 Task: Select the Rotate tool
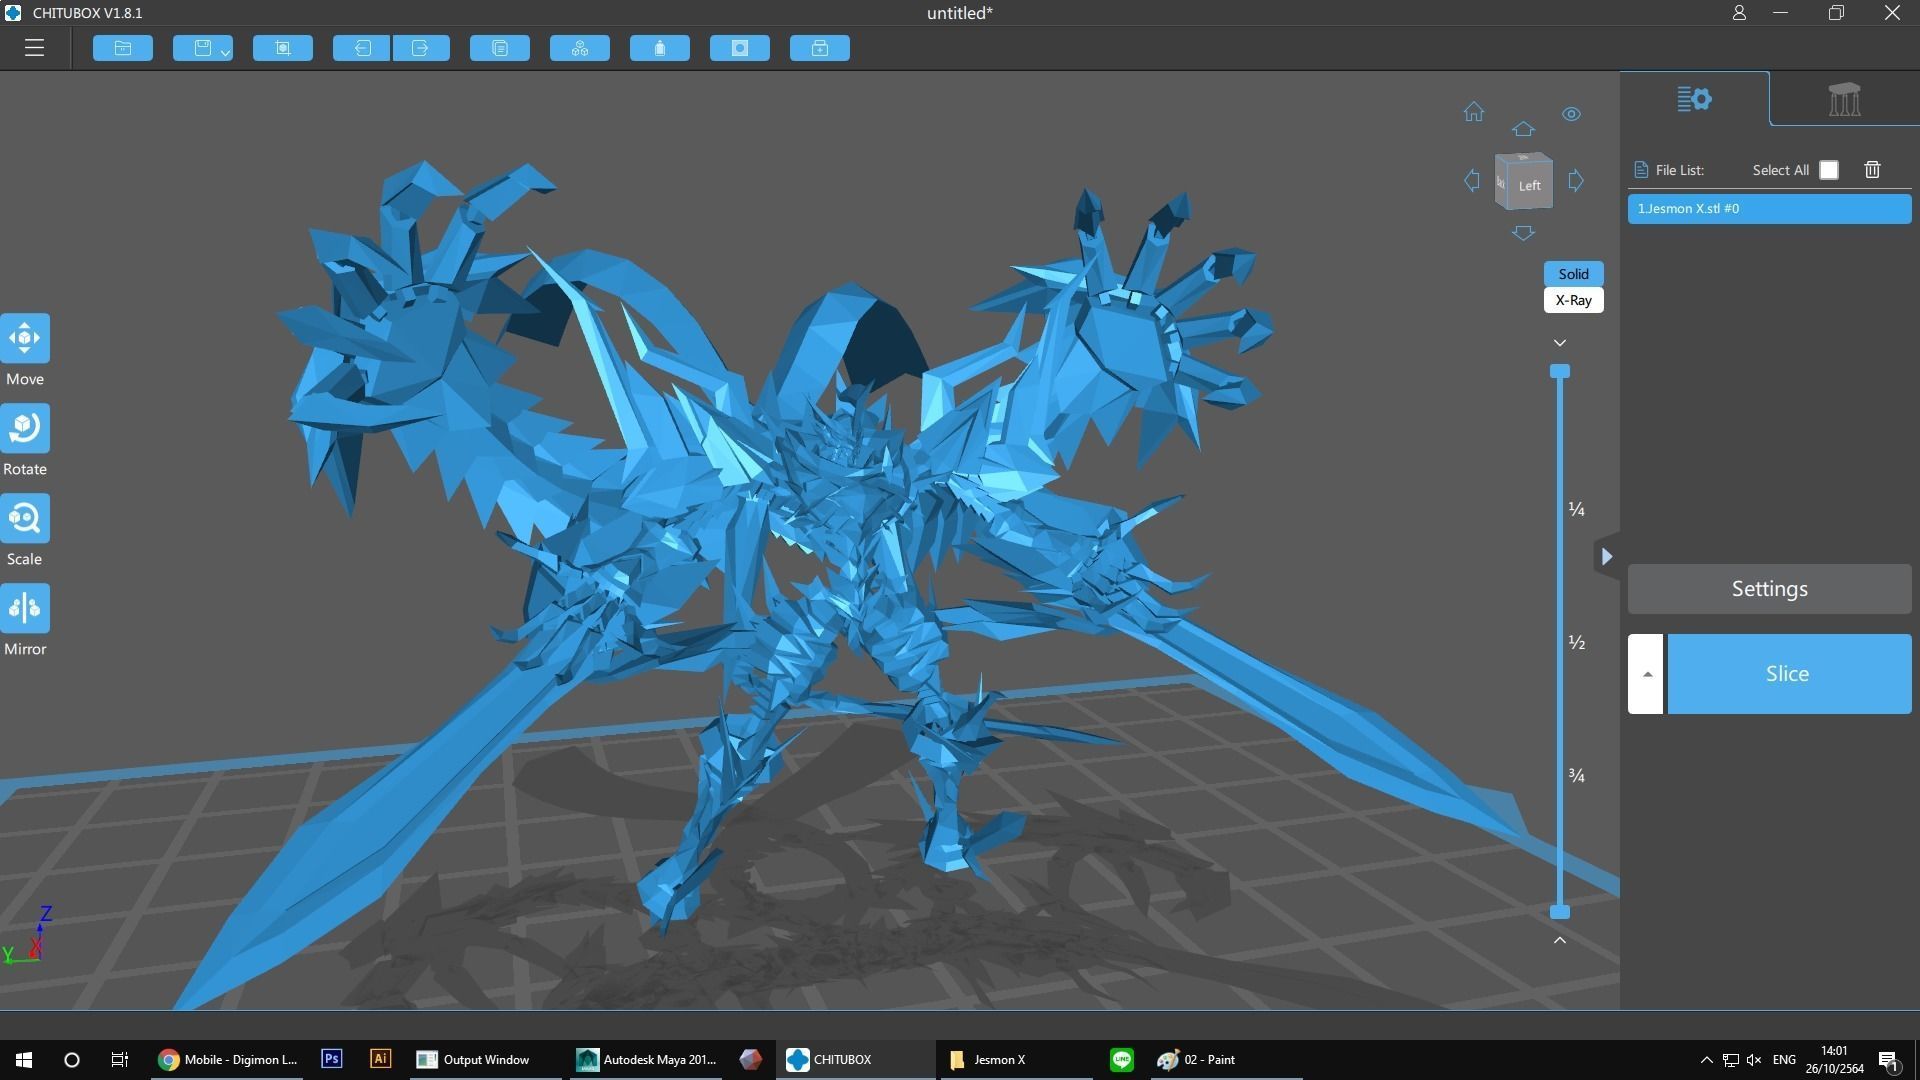(x=25, y=429)
